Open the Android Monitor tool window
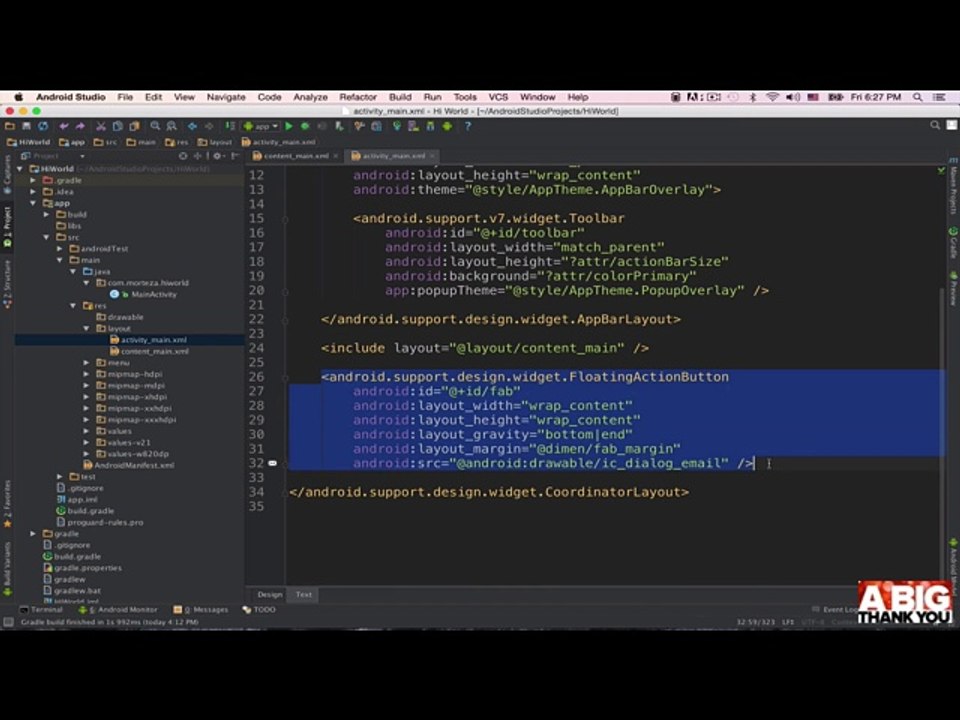 [x=118, y=610]
